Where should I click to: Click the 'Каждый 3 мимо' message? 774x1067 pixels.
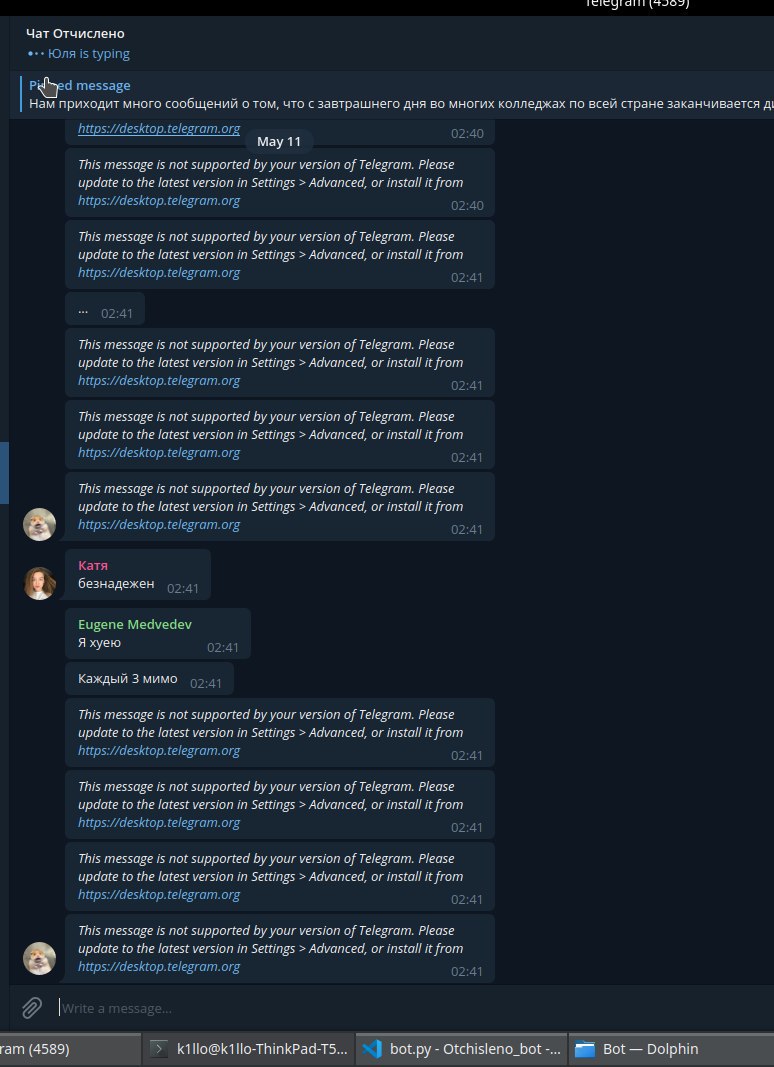[x=149, y=679]
